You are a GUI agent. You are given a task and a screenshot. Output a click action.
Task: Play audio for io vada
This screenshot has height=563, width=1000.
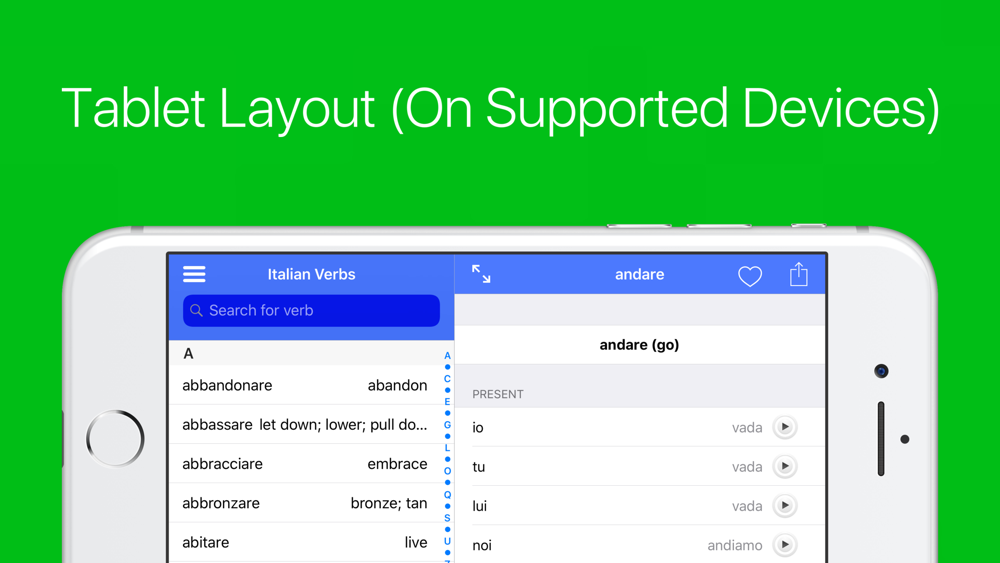click(784, 427)
